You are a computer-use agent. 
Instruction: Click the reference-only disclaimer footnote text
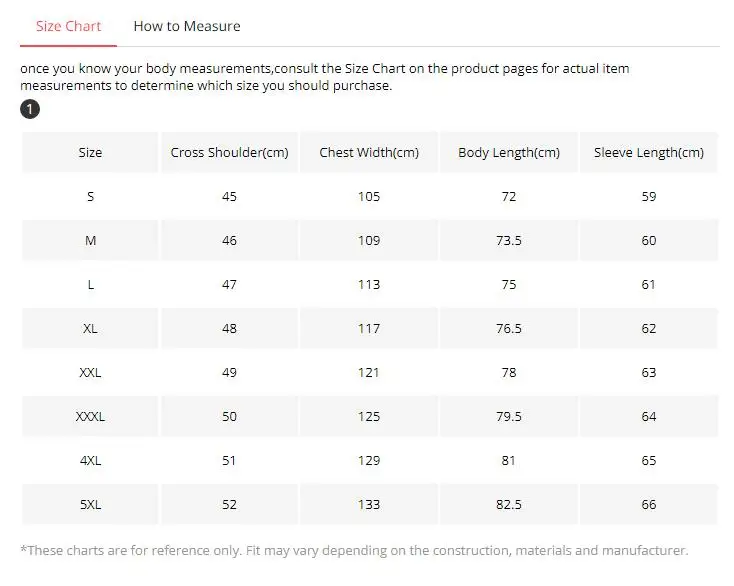[354, 551]
